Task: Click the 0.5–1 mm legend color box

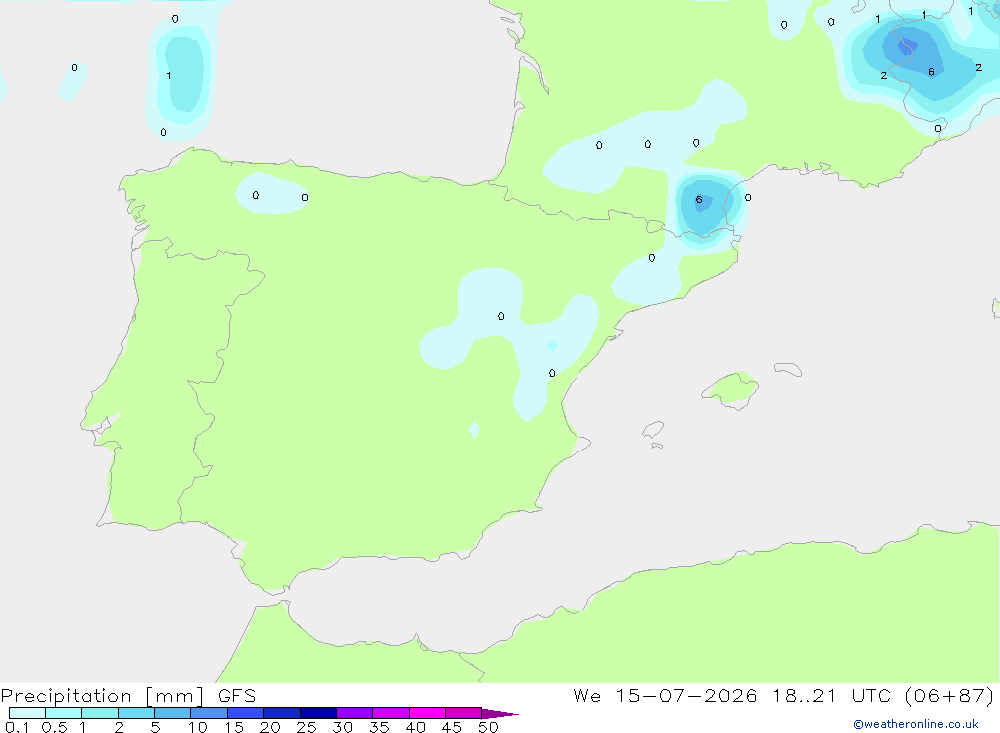Action: [x=64, y=713]
